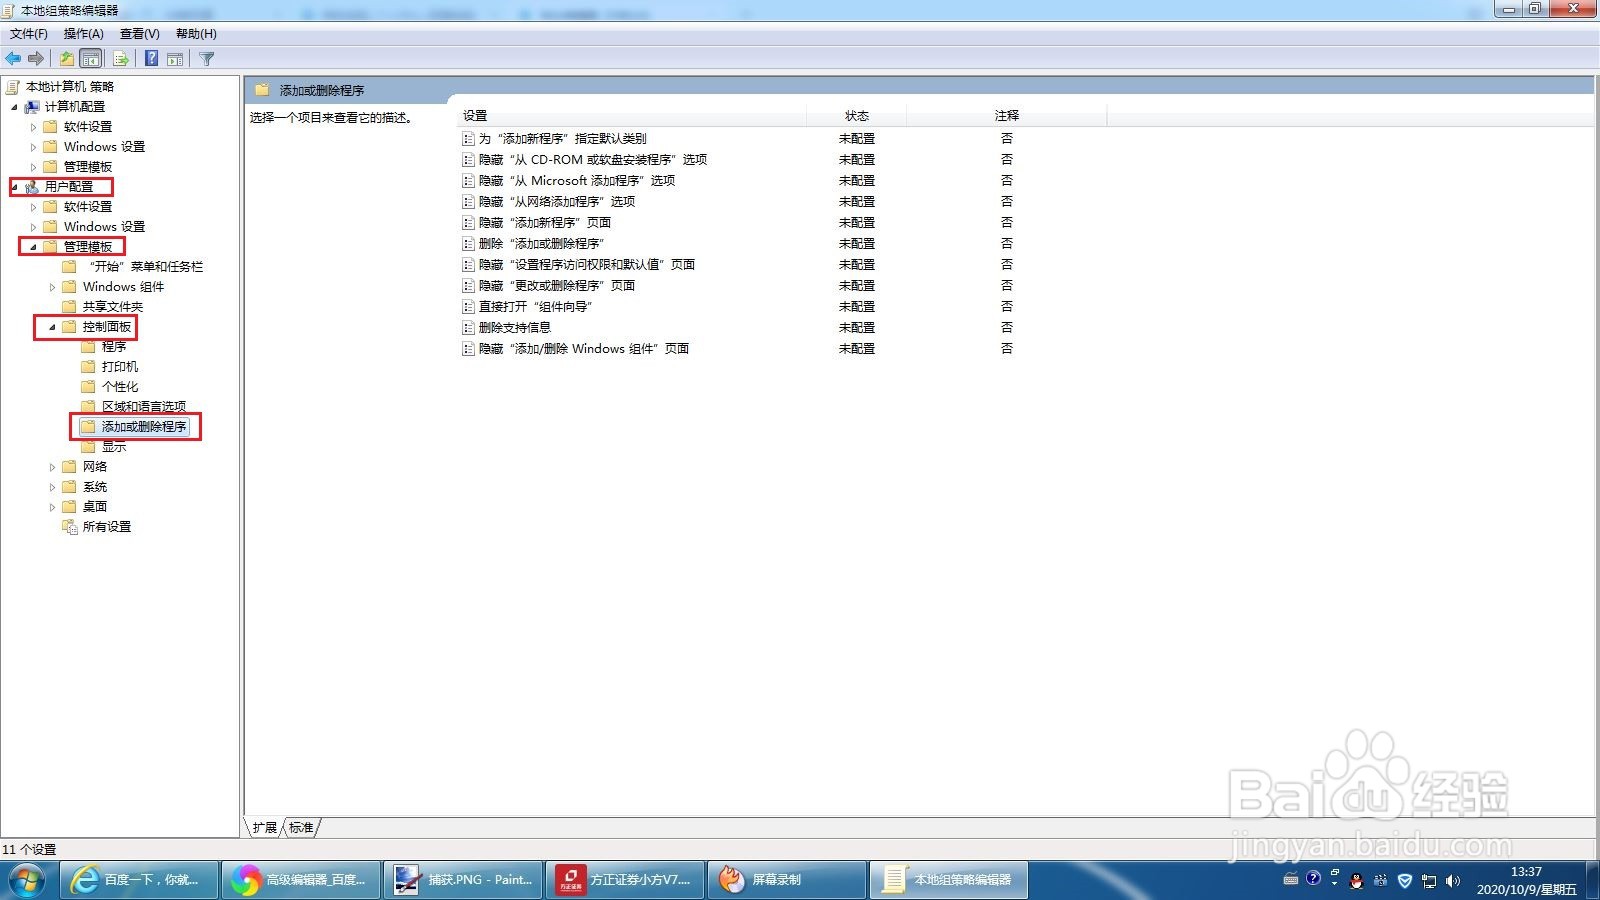Select the 共享文件夹 folder
The image size is (1600, 900).
coord(113,307)
